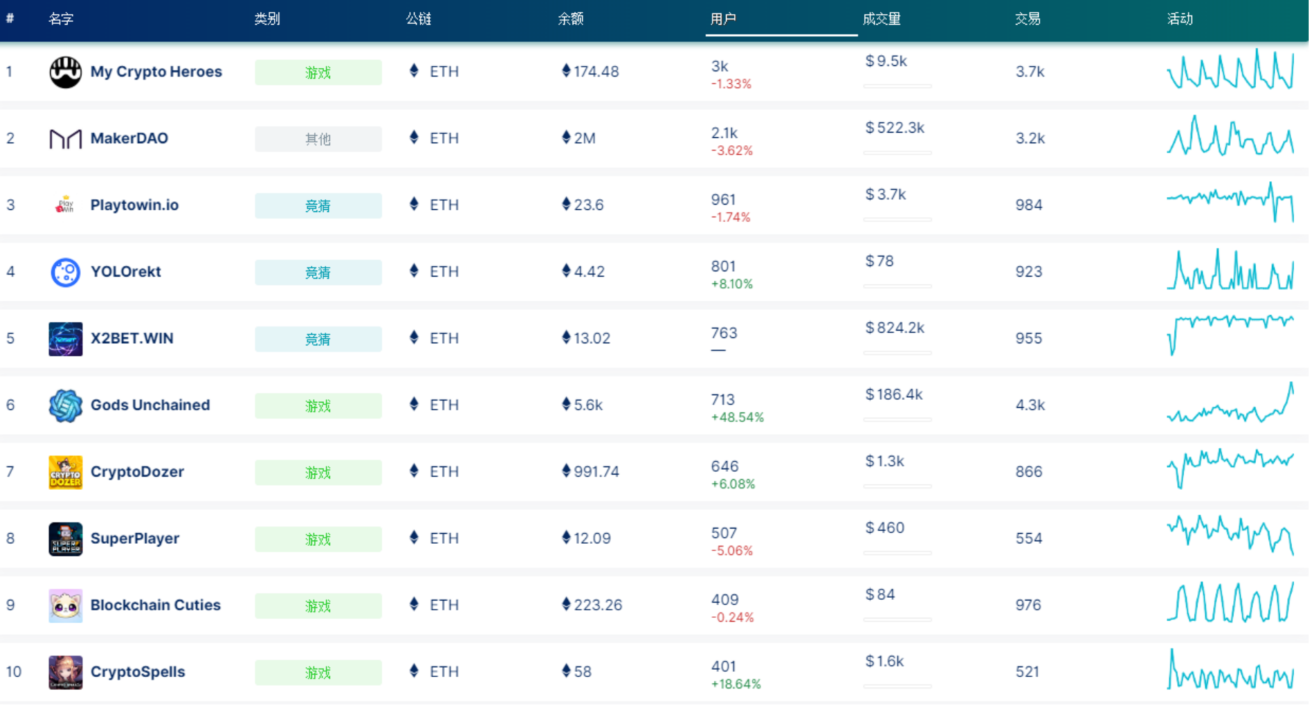View the X2BET.WIN activity sparkline
This screenshot has height=706, width=1309.
(1230, 335)
